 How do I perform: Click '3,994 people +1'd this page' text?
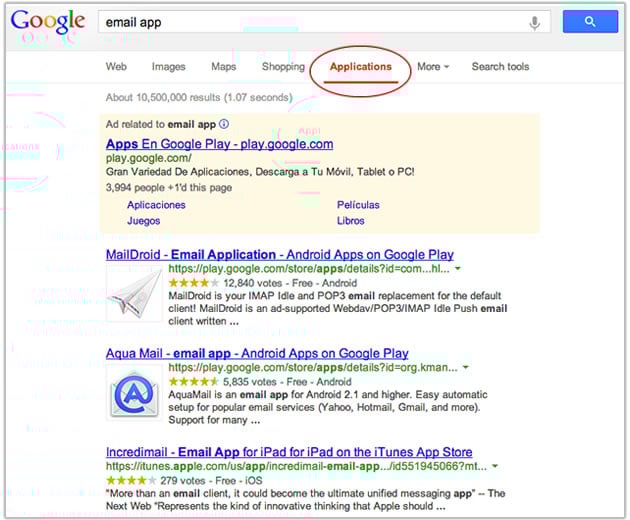pos(169,188)
